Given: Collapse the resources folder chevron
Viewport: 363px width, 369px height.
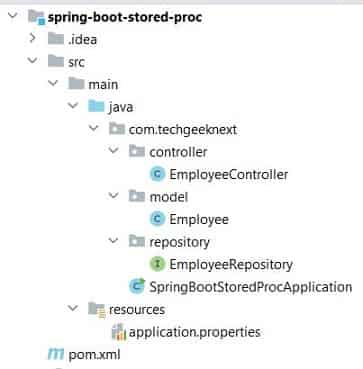Looking at the screenshot, I should tap(72, 308).
